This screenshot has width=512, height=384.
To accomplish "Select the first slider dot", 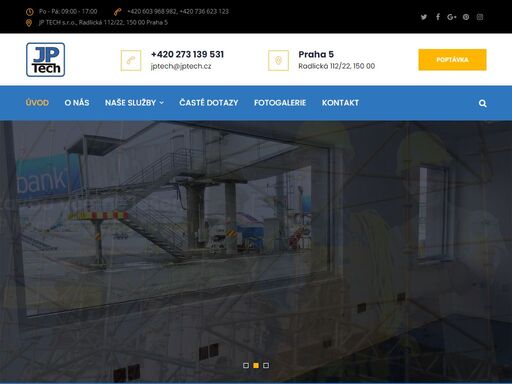I will (x=246, y=365).
